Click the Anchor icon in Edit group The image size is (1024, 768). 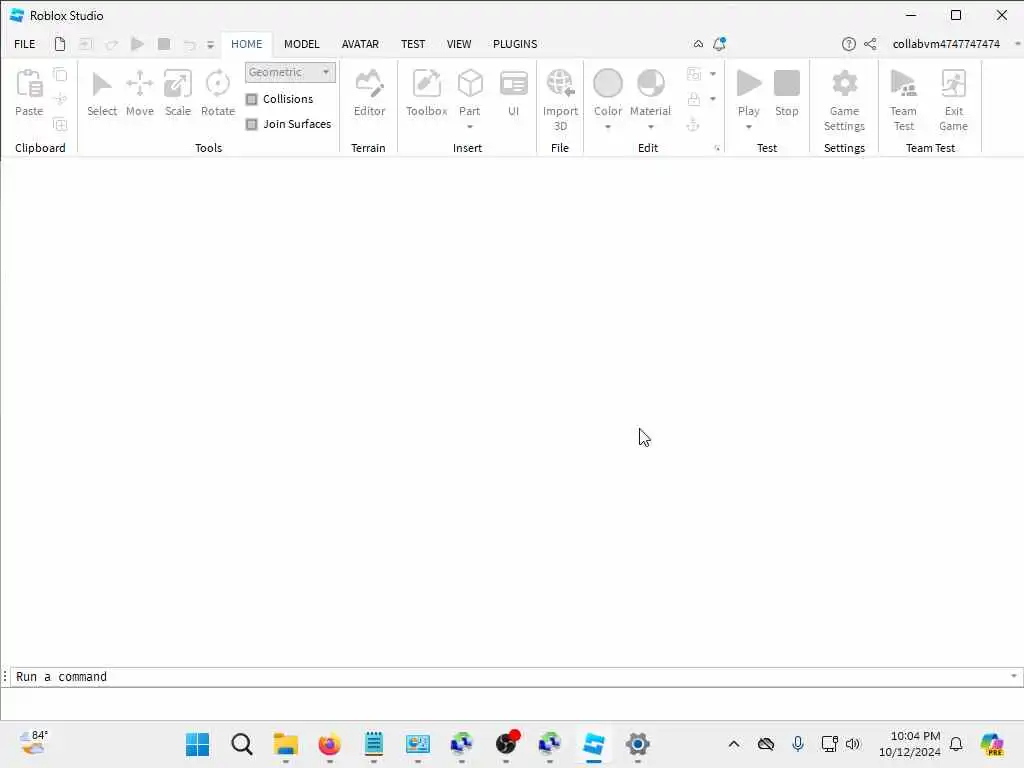coord(693,124)
